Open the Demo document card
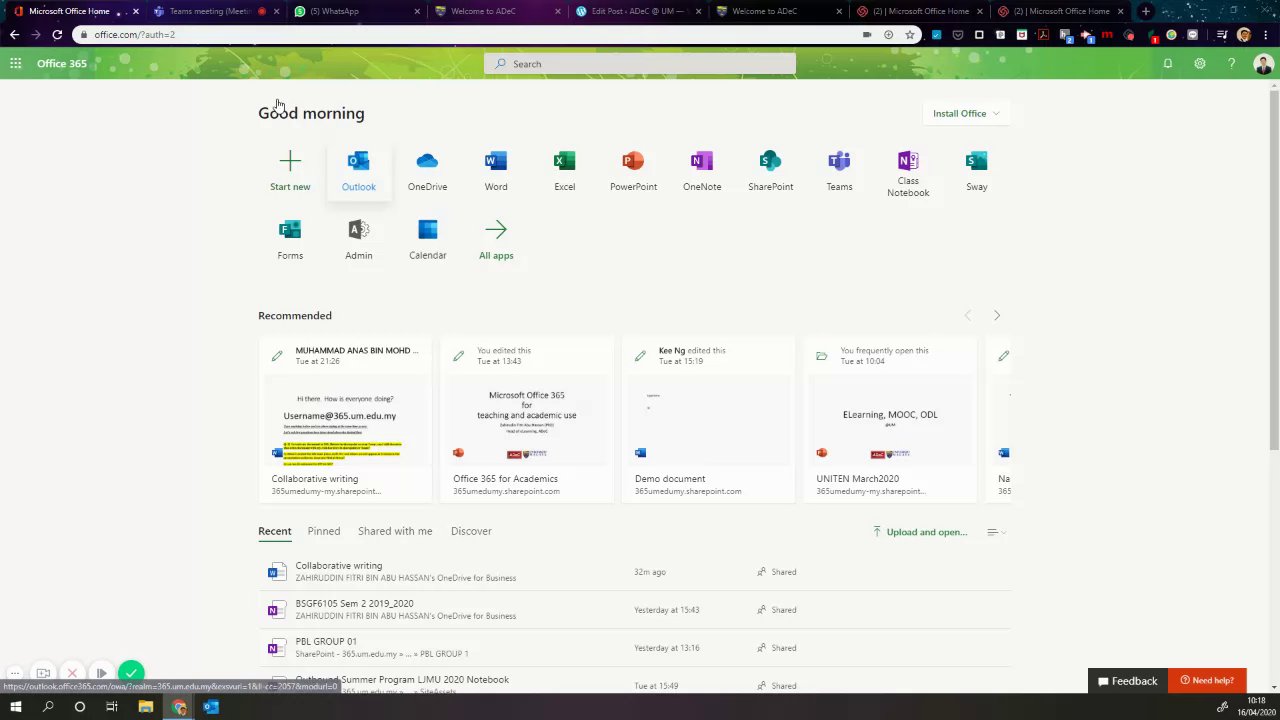 tap(708, 419)
